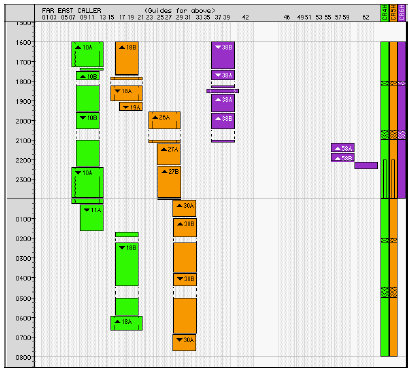This screenshot has height=371, width=412.
Task: Select the orange down-arrow 30A block
Action: pos(184,342)
